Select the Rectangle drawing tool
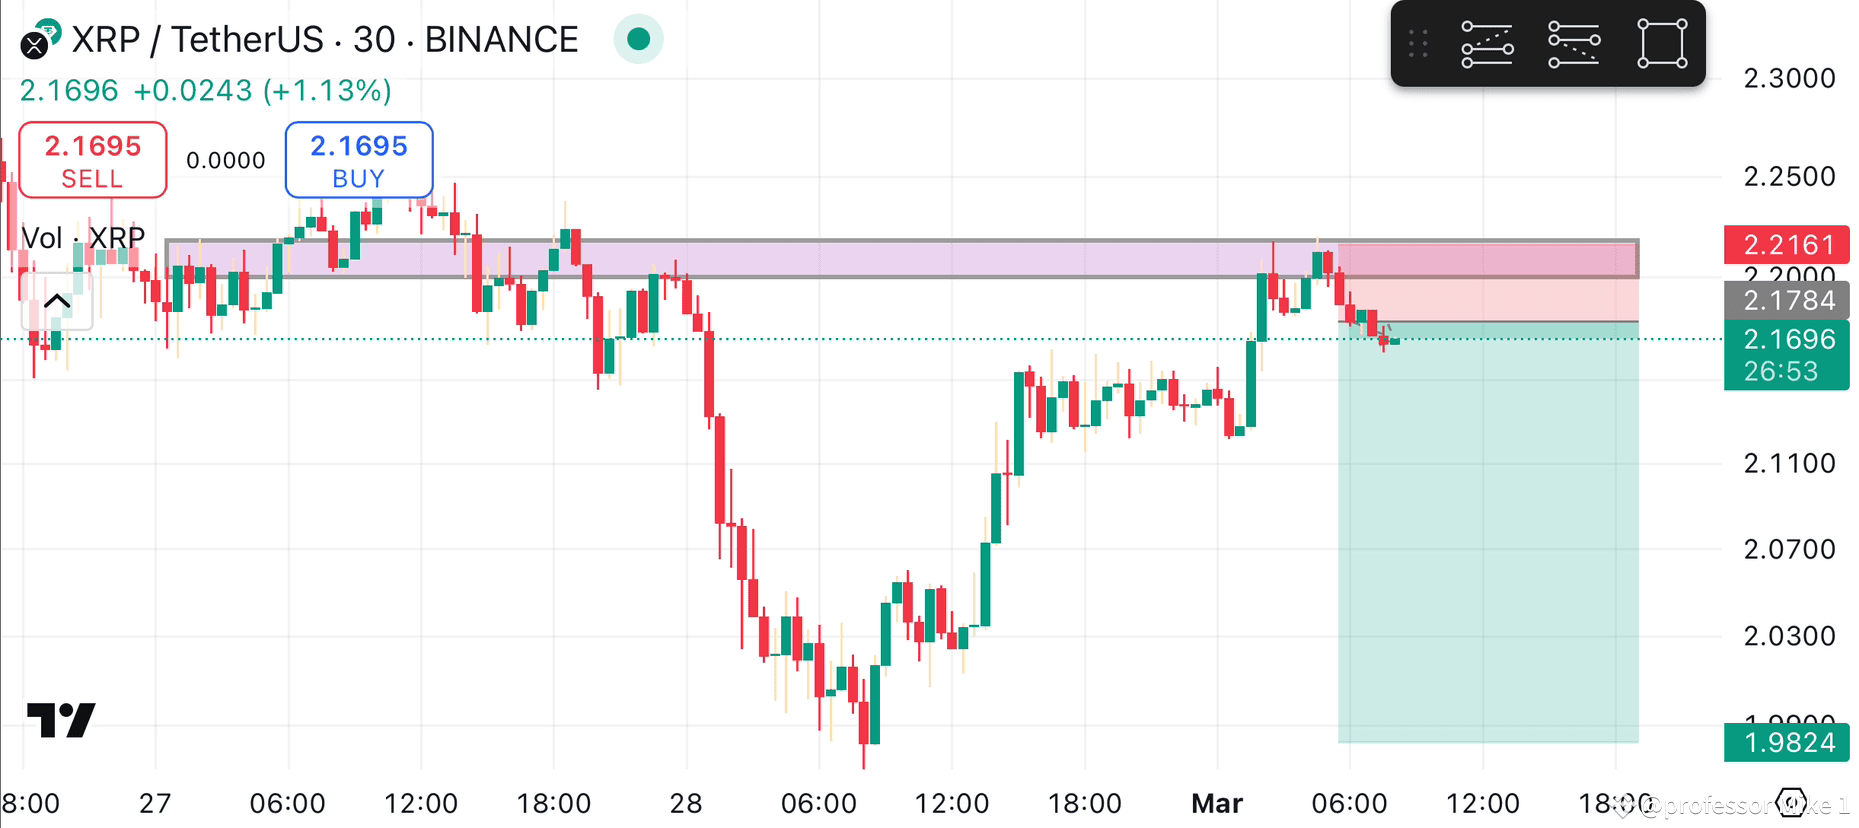The width and height of the screenshot is (1859, 828). click(x=1661, y=44)
